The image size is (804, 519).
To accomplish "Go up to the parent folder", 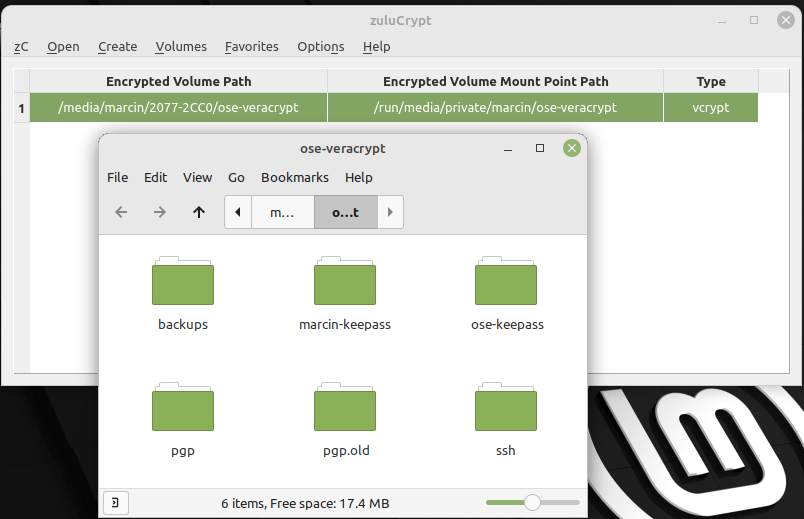I will [x=199, y=212].
